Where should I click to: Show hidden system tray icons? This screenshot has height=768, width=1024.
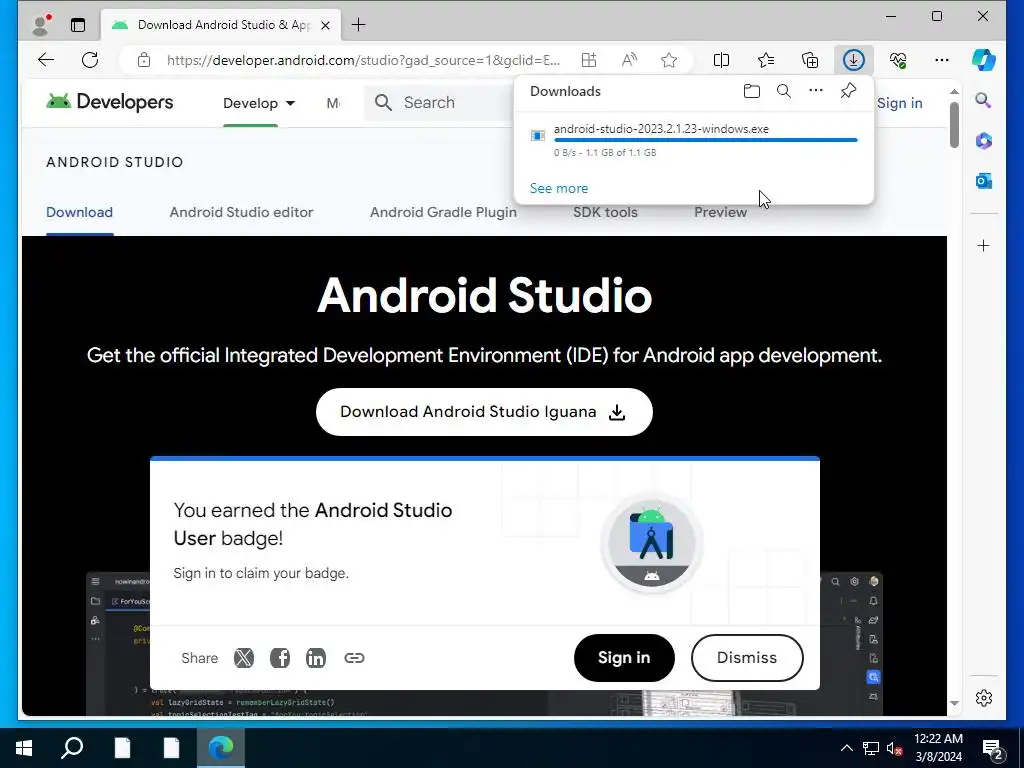point(846,748)
